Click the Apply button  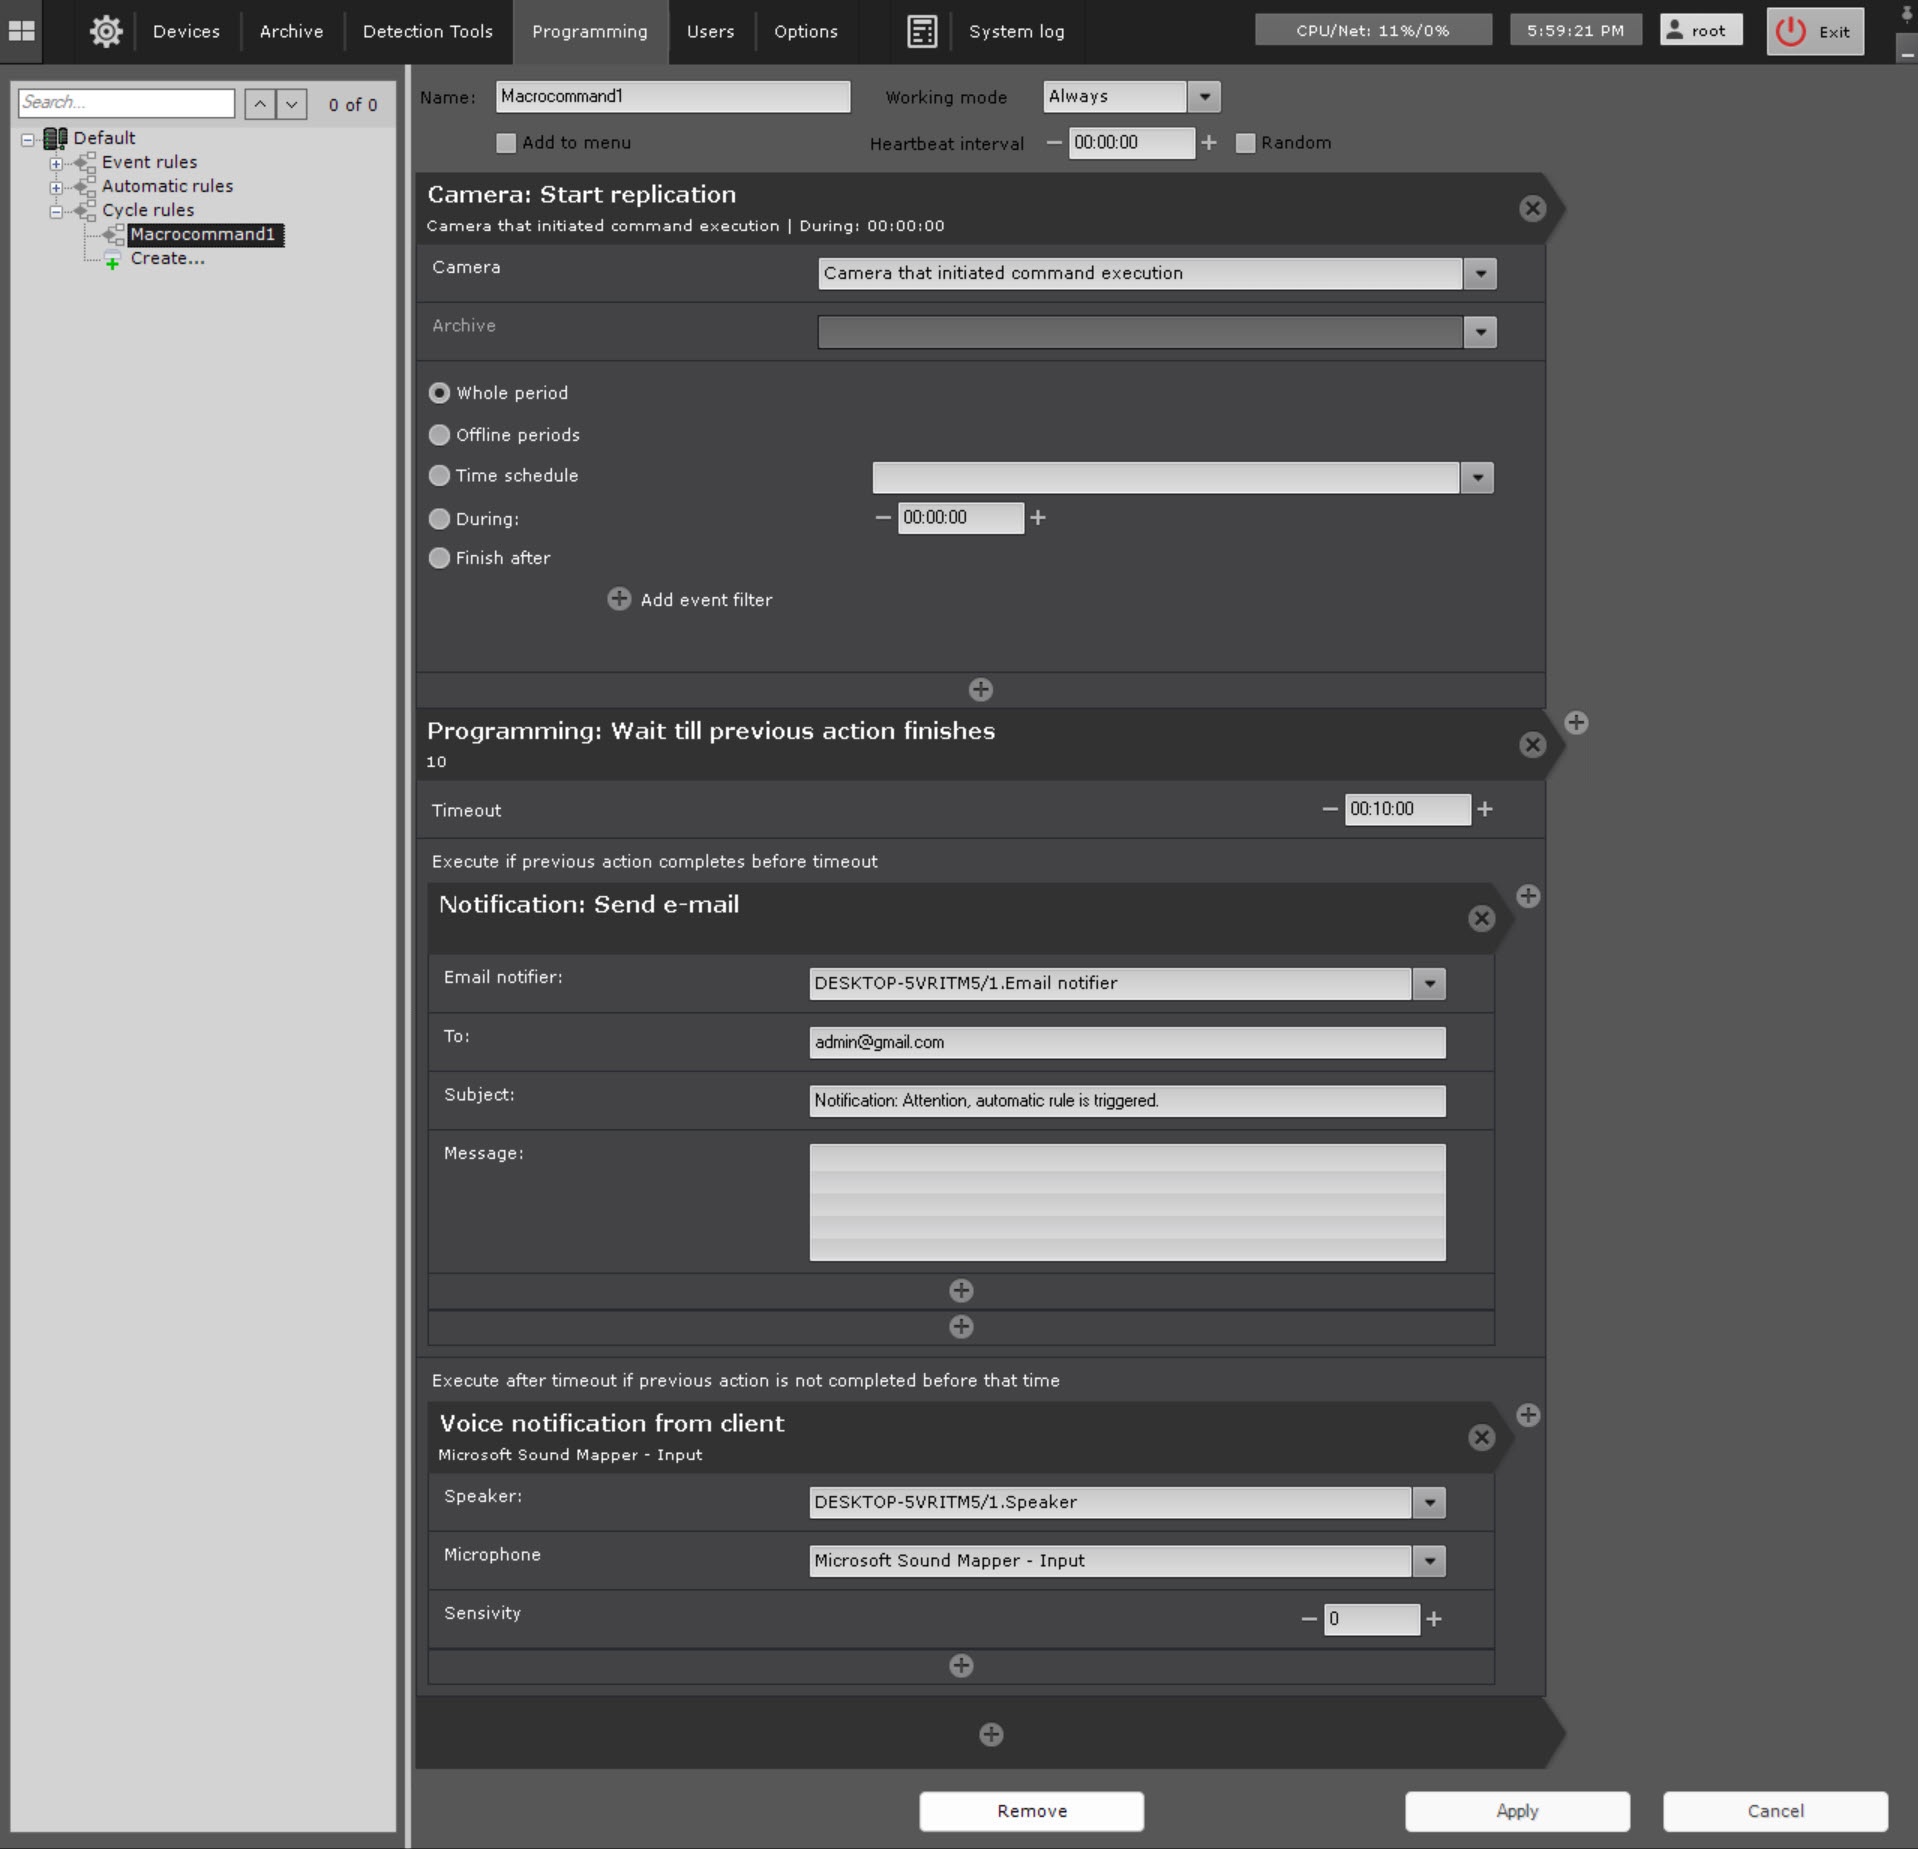(1516, 1811)
